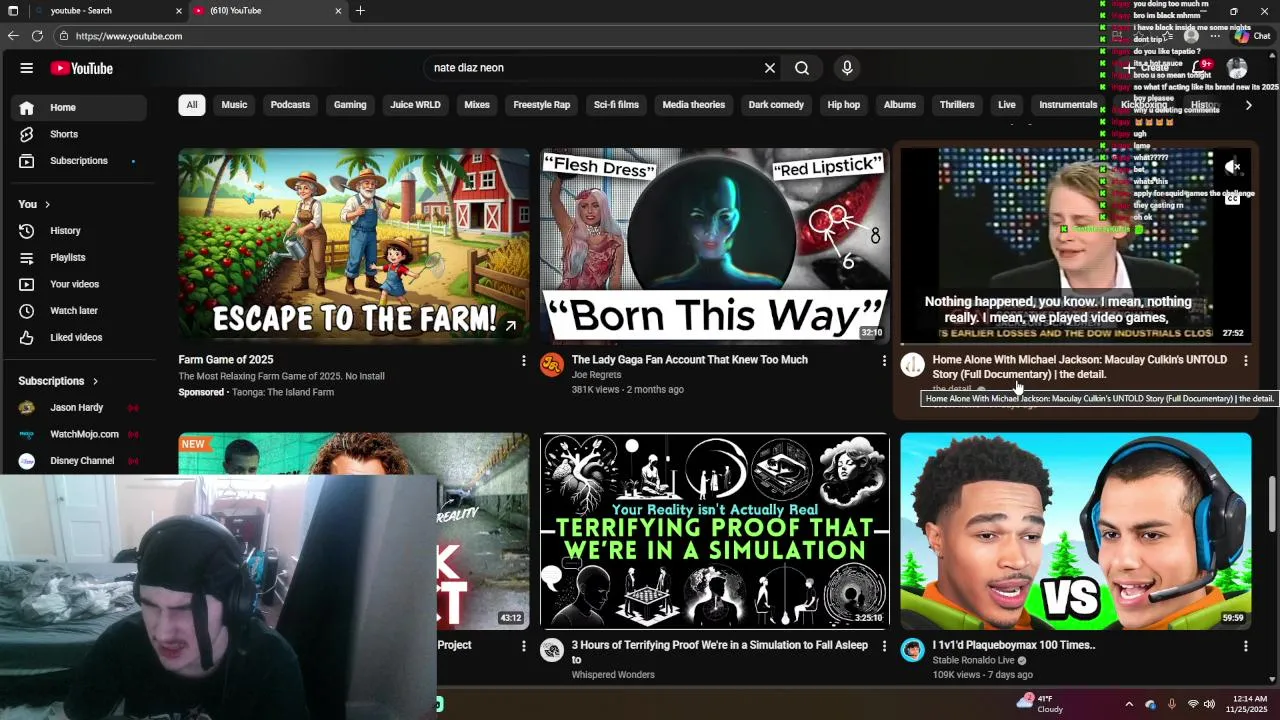Select the Podcasts filter chip
This screenshot has width=1280, height=720.
pos(290,105)
